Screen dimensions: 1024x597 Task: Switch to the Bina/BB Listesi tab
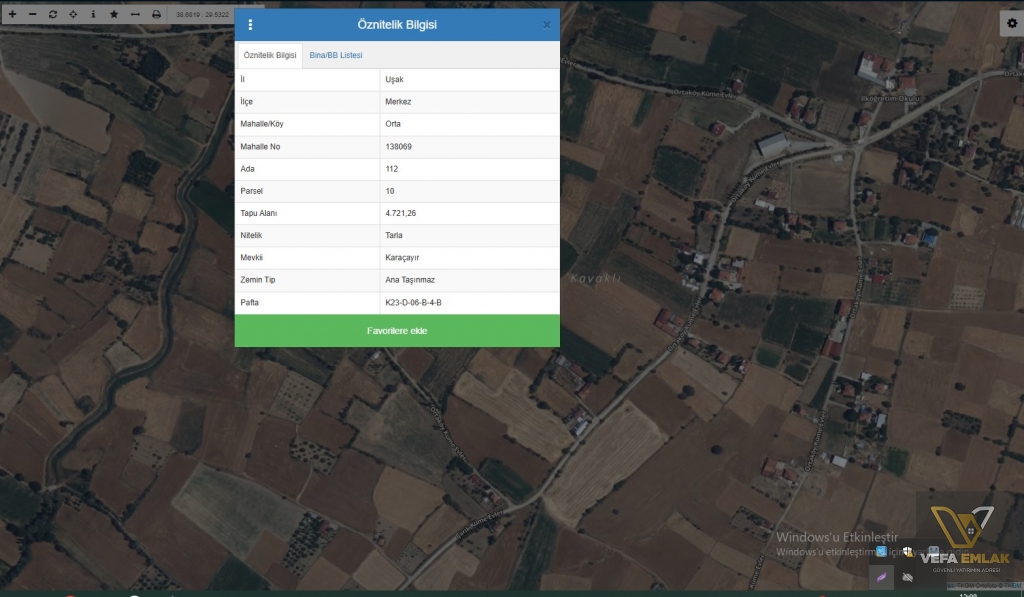pyautogui.click(x=336, y=55)
